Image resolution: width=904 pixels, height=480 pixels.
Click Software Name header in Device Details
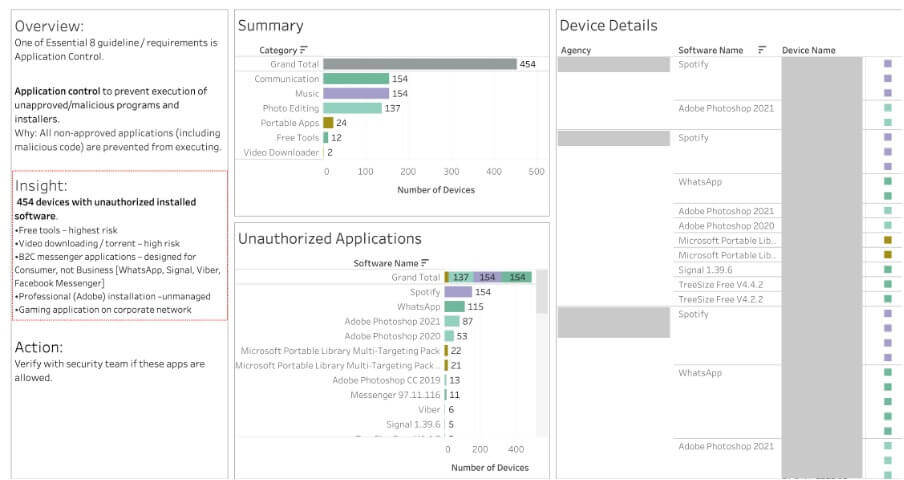click(710, 50)
